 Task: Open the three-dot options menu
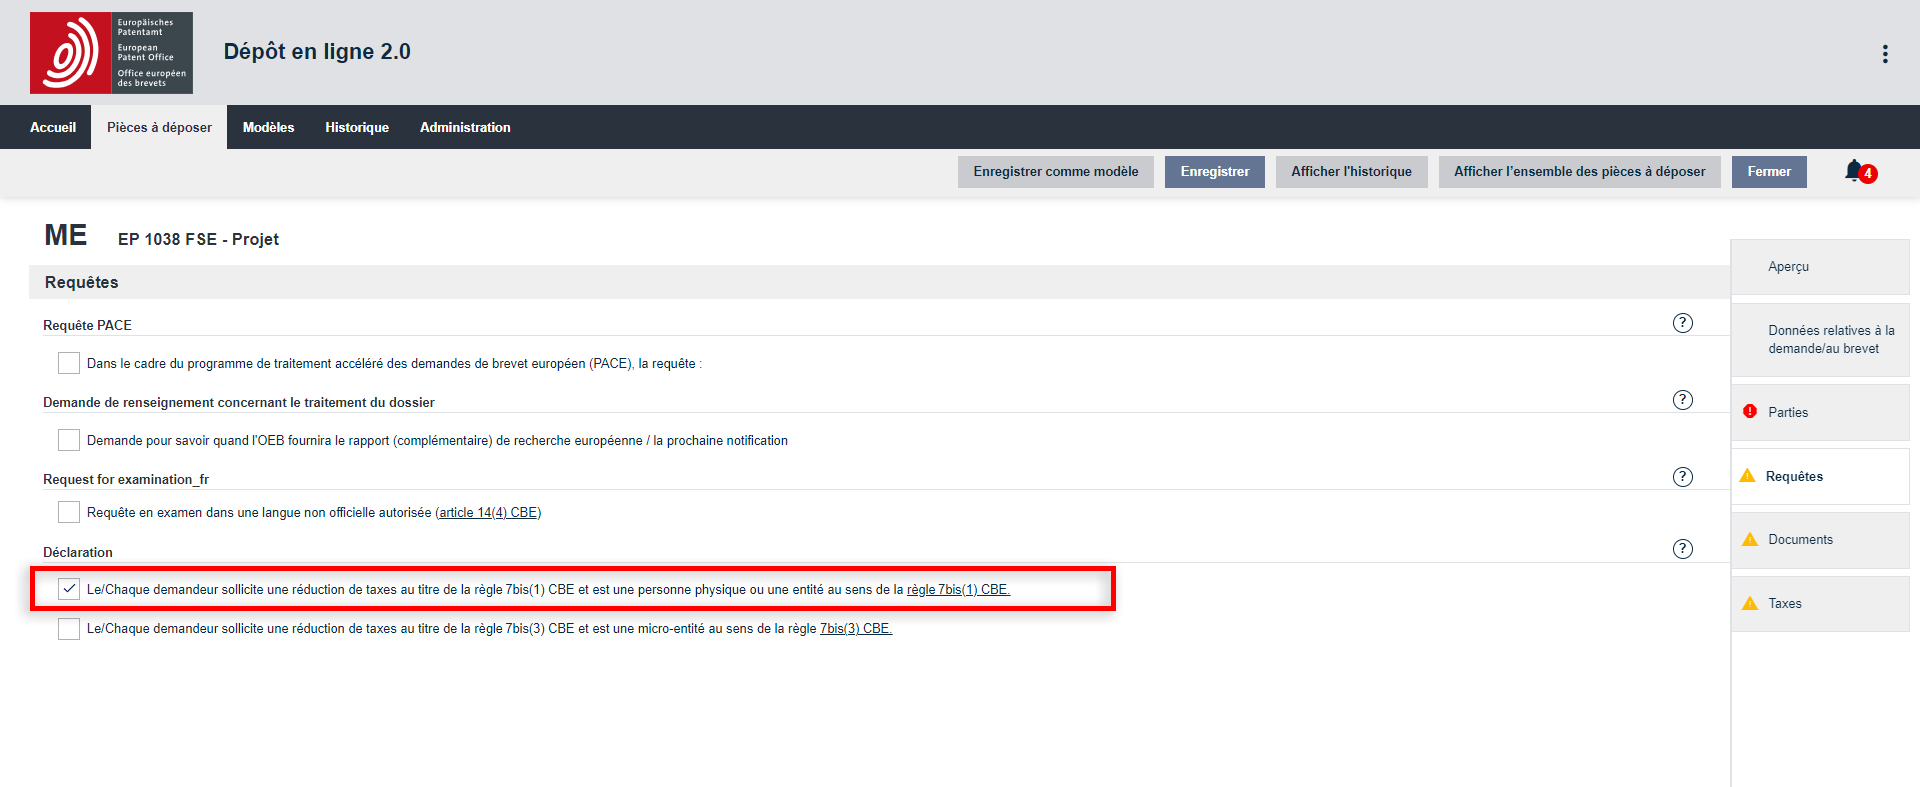click(1885, 54)
